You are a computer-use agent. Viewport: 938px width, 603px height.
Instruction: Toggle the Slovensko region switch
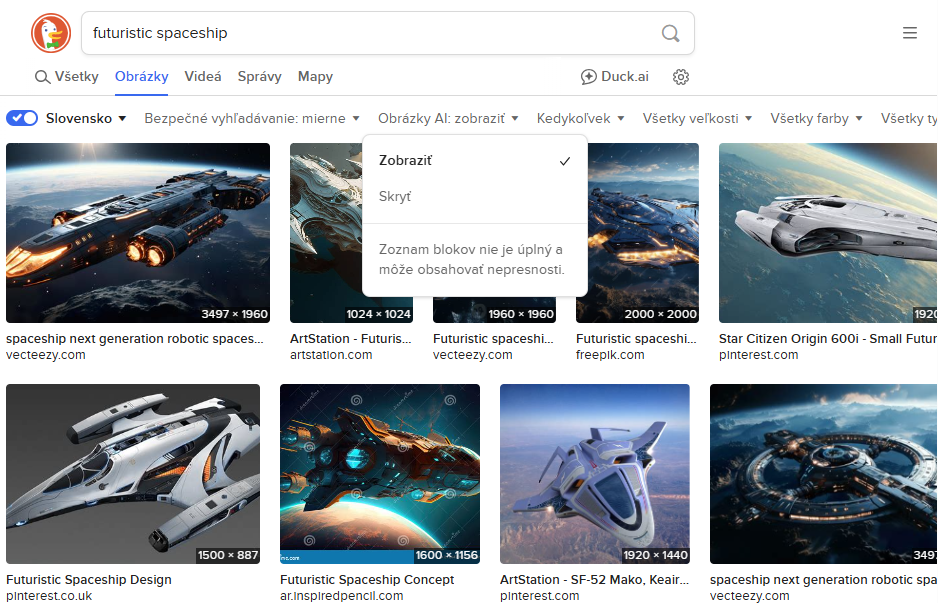coord(22,118)
